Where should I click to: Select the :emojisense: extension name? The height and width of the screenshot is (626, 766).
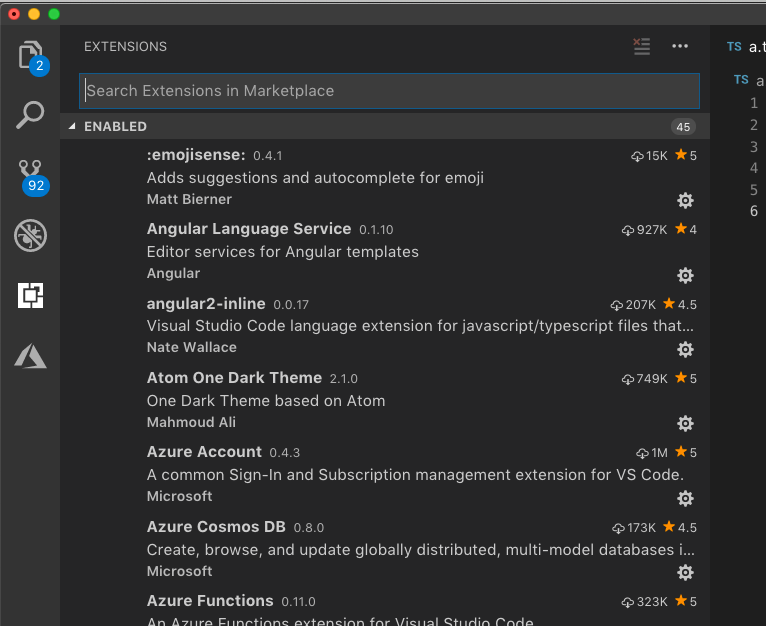[x=196, y=155]
